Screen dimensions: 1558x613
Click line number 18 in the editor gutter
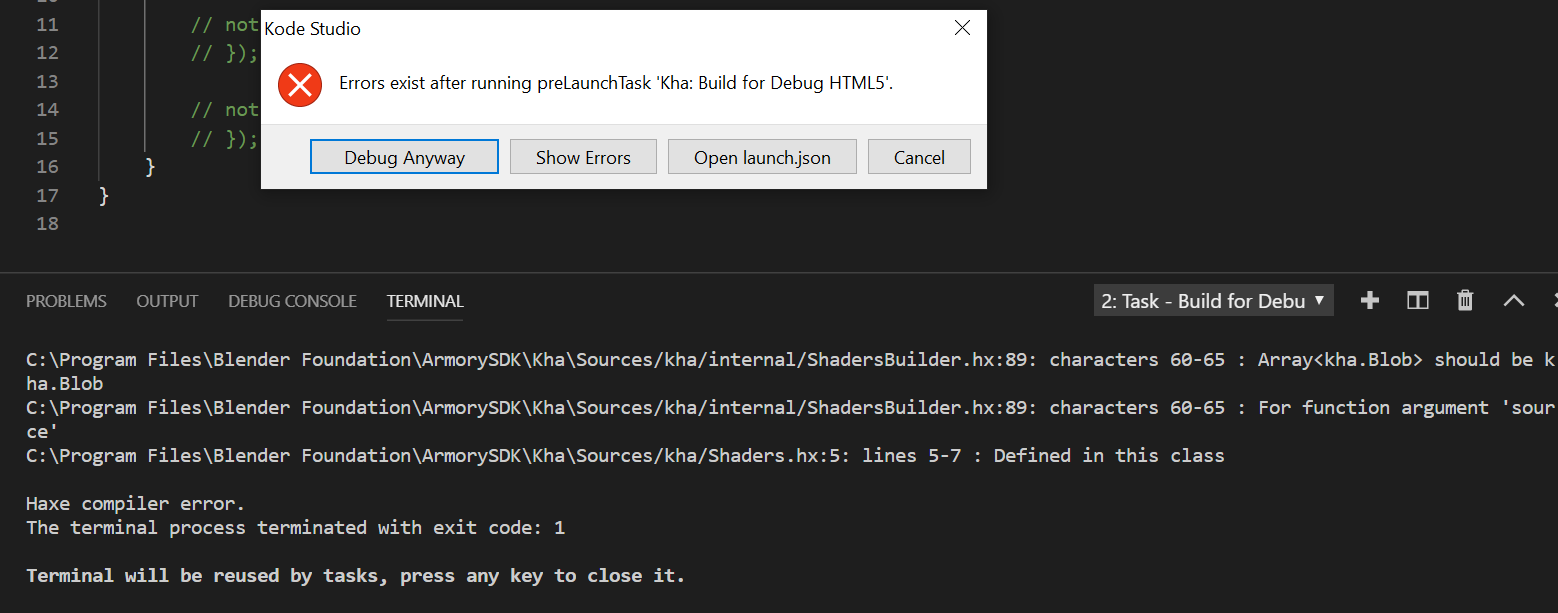coord(47,223)
